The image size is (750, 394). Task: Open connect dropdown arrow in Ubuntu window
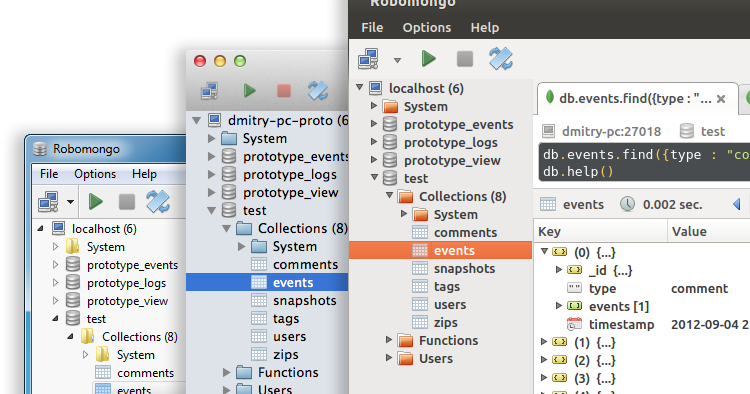[397, 60]
